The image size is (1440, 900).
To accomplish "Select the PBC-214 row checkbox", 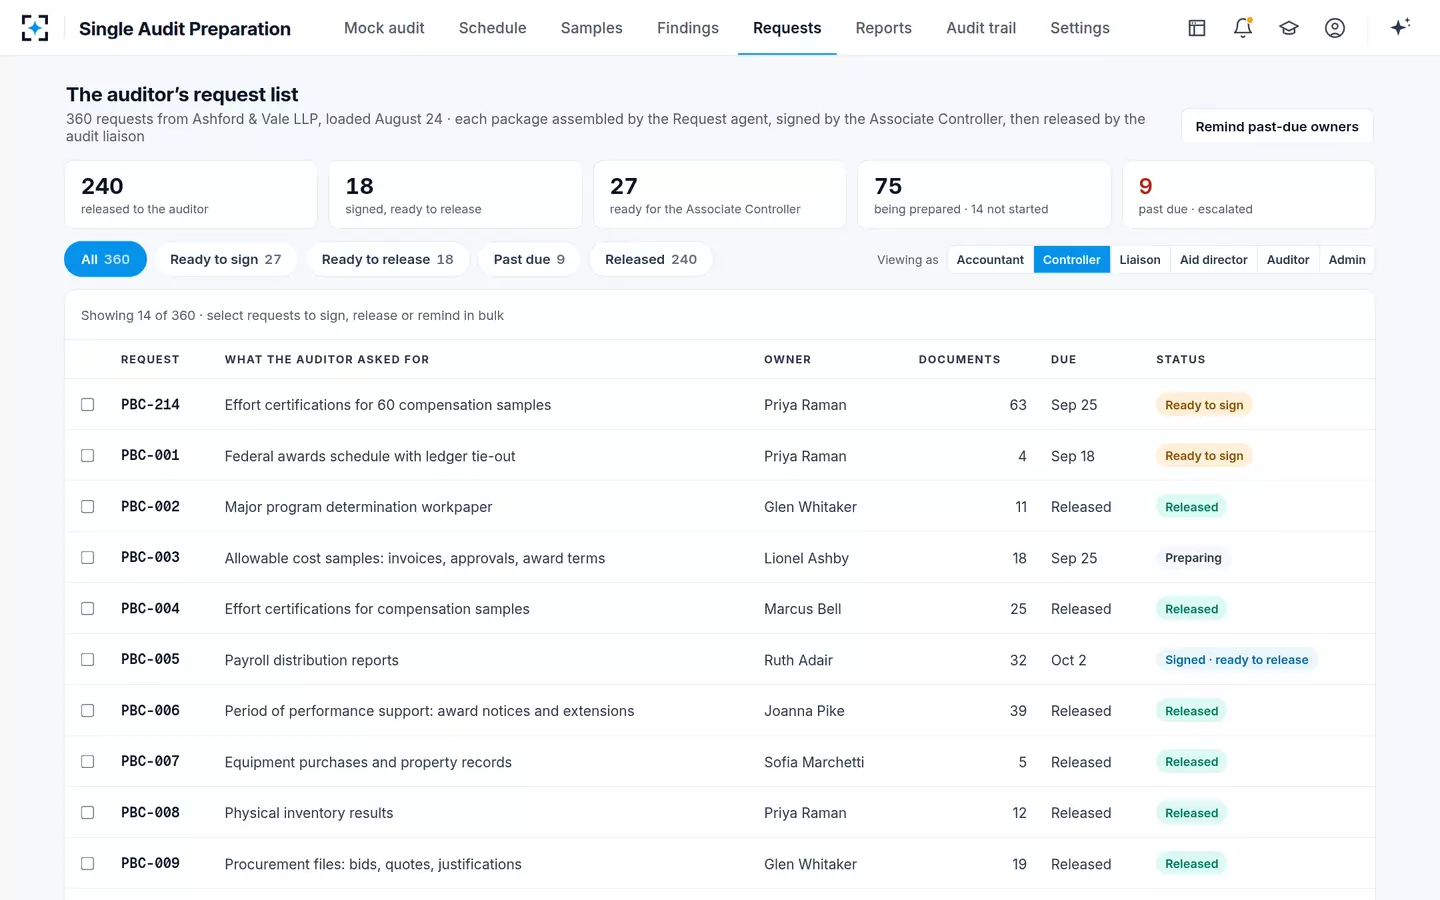I will click(x=88, y=405).
